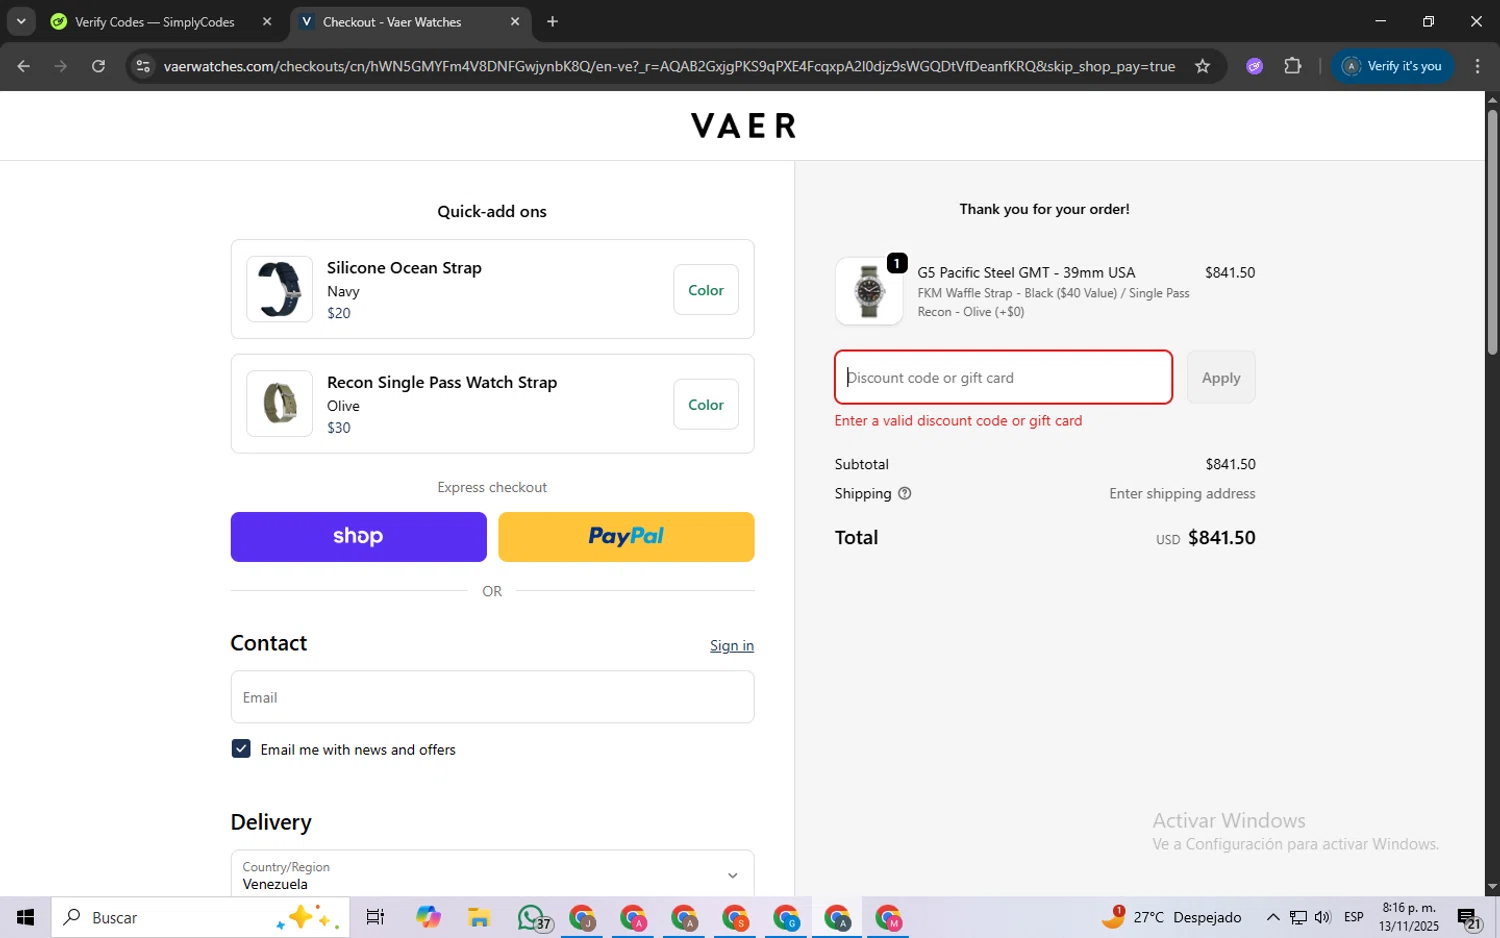Go back to the previous page

pos(24,66)
